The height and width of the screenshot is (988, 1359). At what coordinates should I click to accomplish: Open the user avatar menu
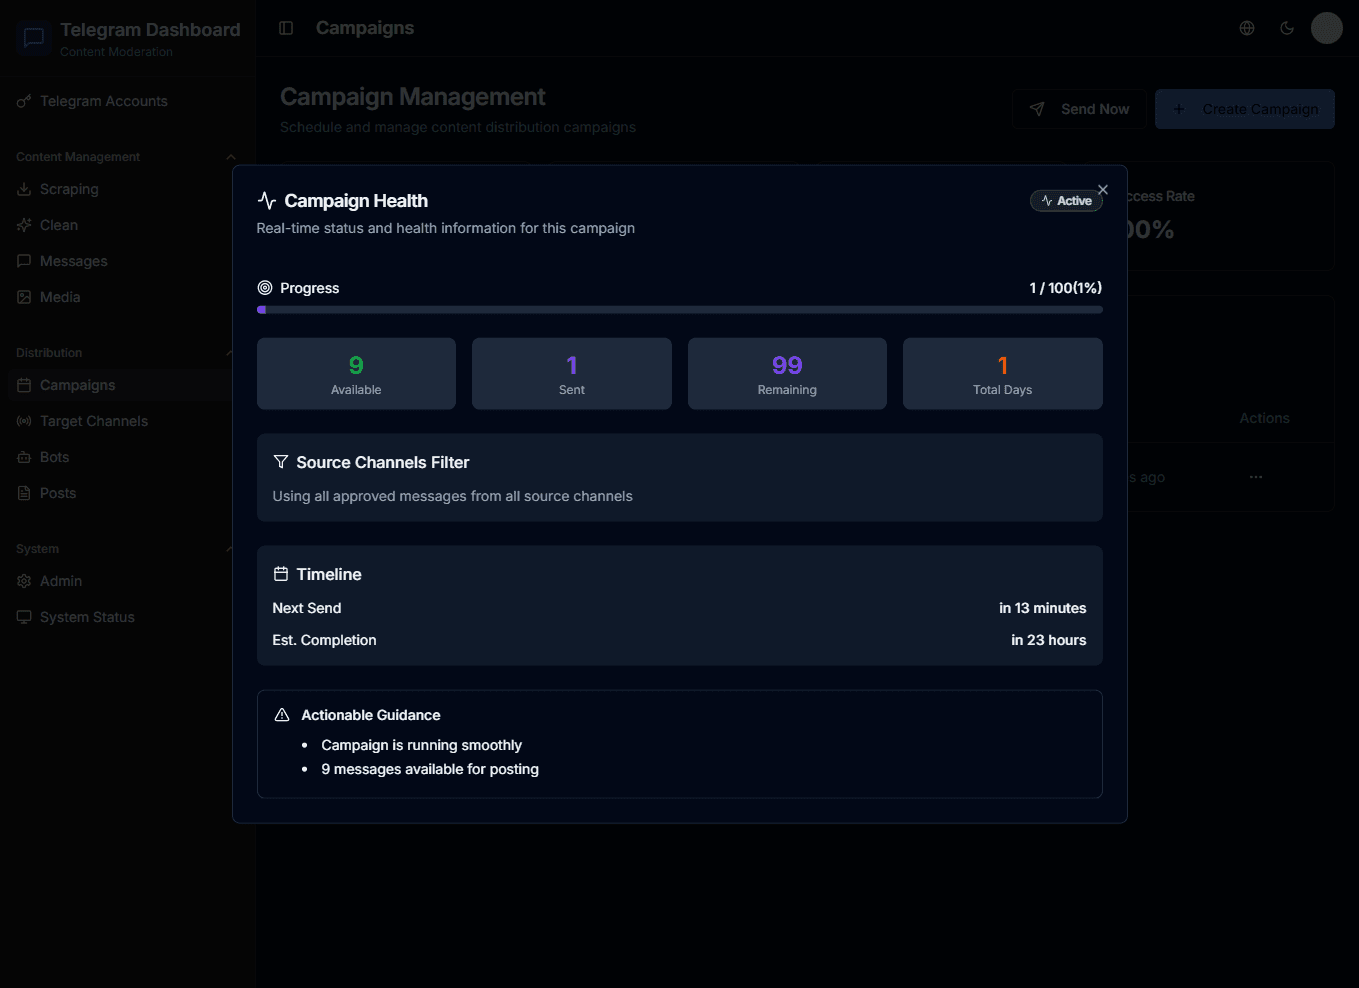pos(1327,28)
